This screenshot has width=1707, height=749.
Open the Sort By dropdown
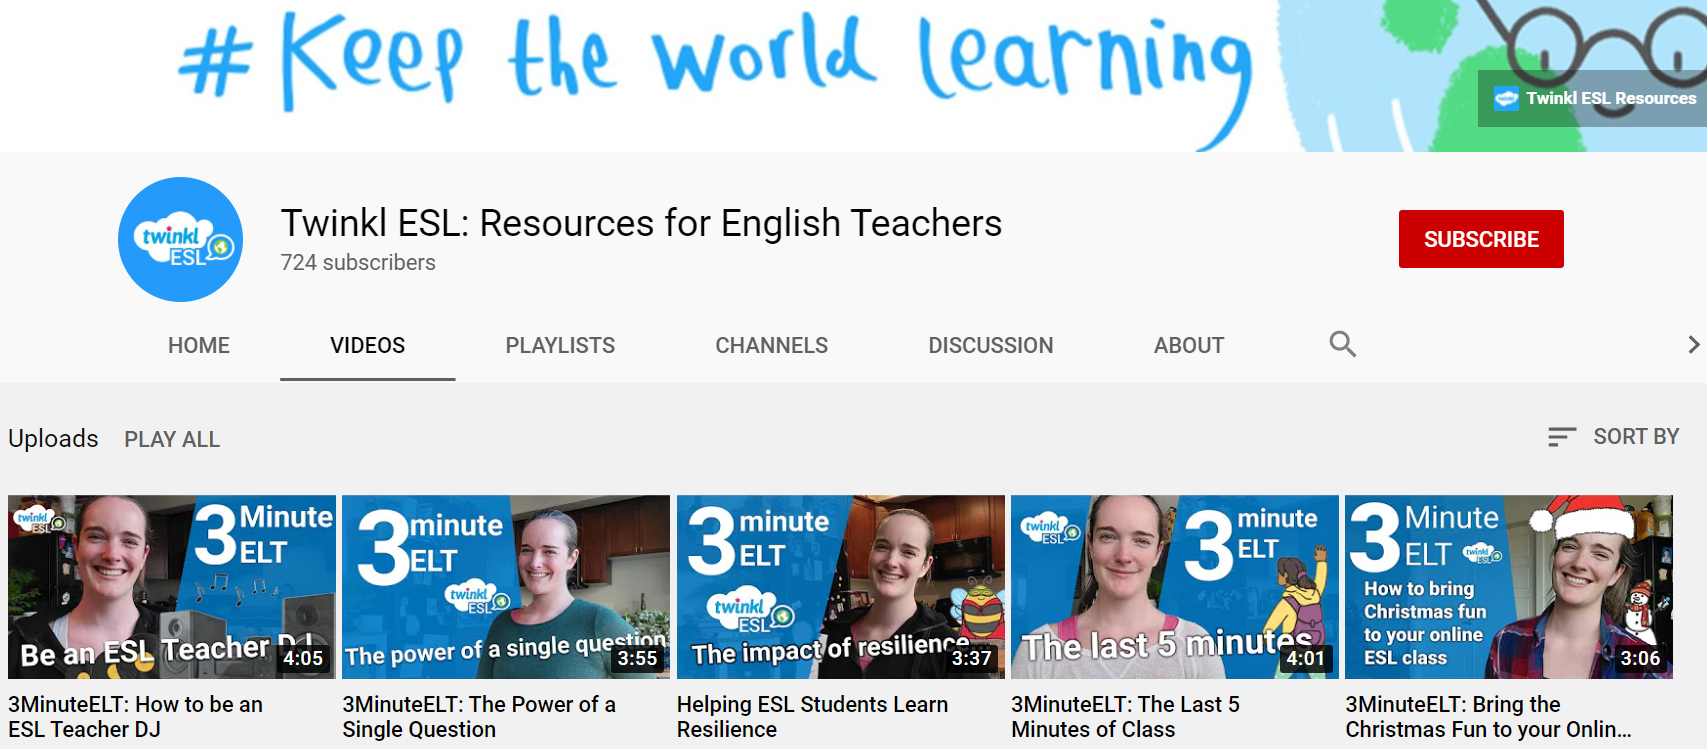click(x=1613, y=437)
